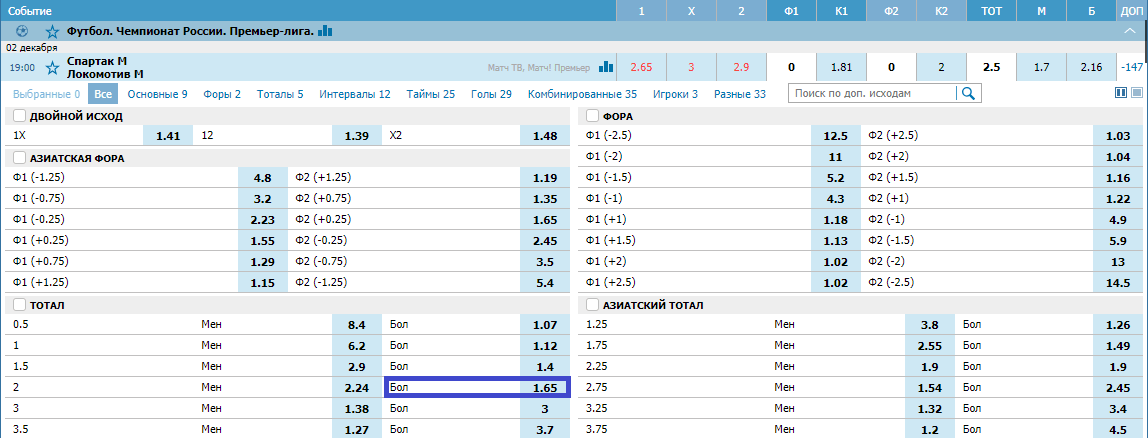The width and height of the screenshot is (1148, 438).
Task: Select K1 handicap odds 1.81
Action: pyautogui.click(x=841, y=67)
